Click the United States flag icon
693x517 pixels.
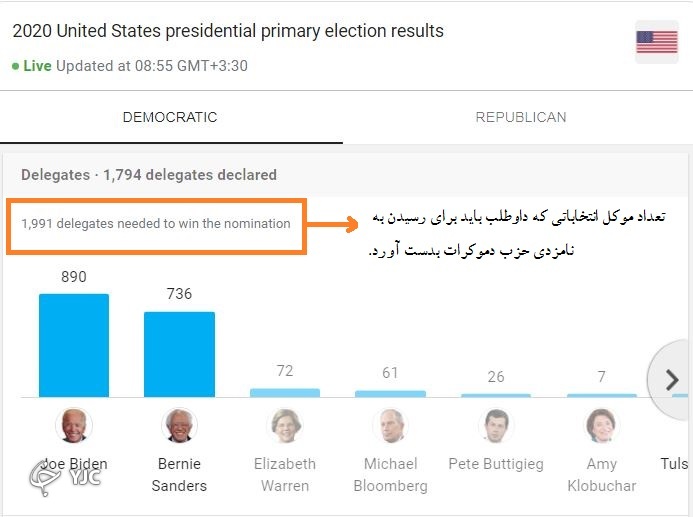point(656,42)
